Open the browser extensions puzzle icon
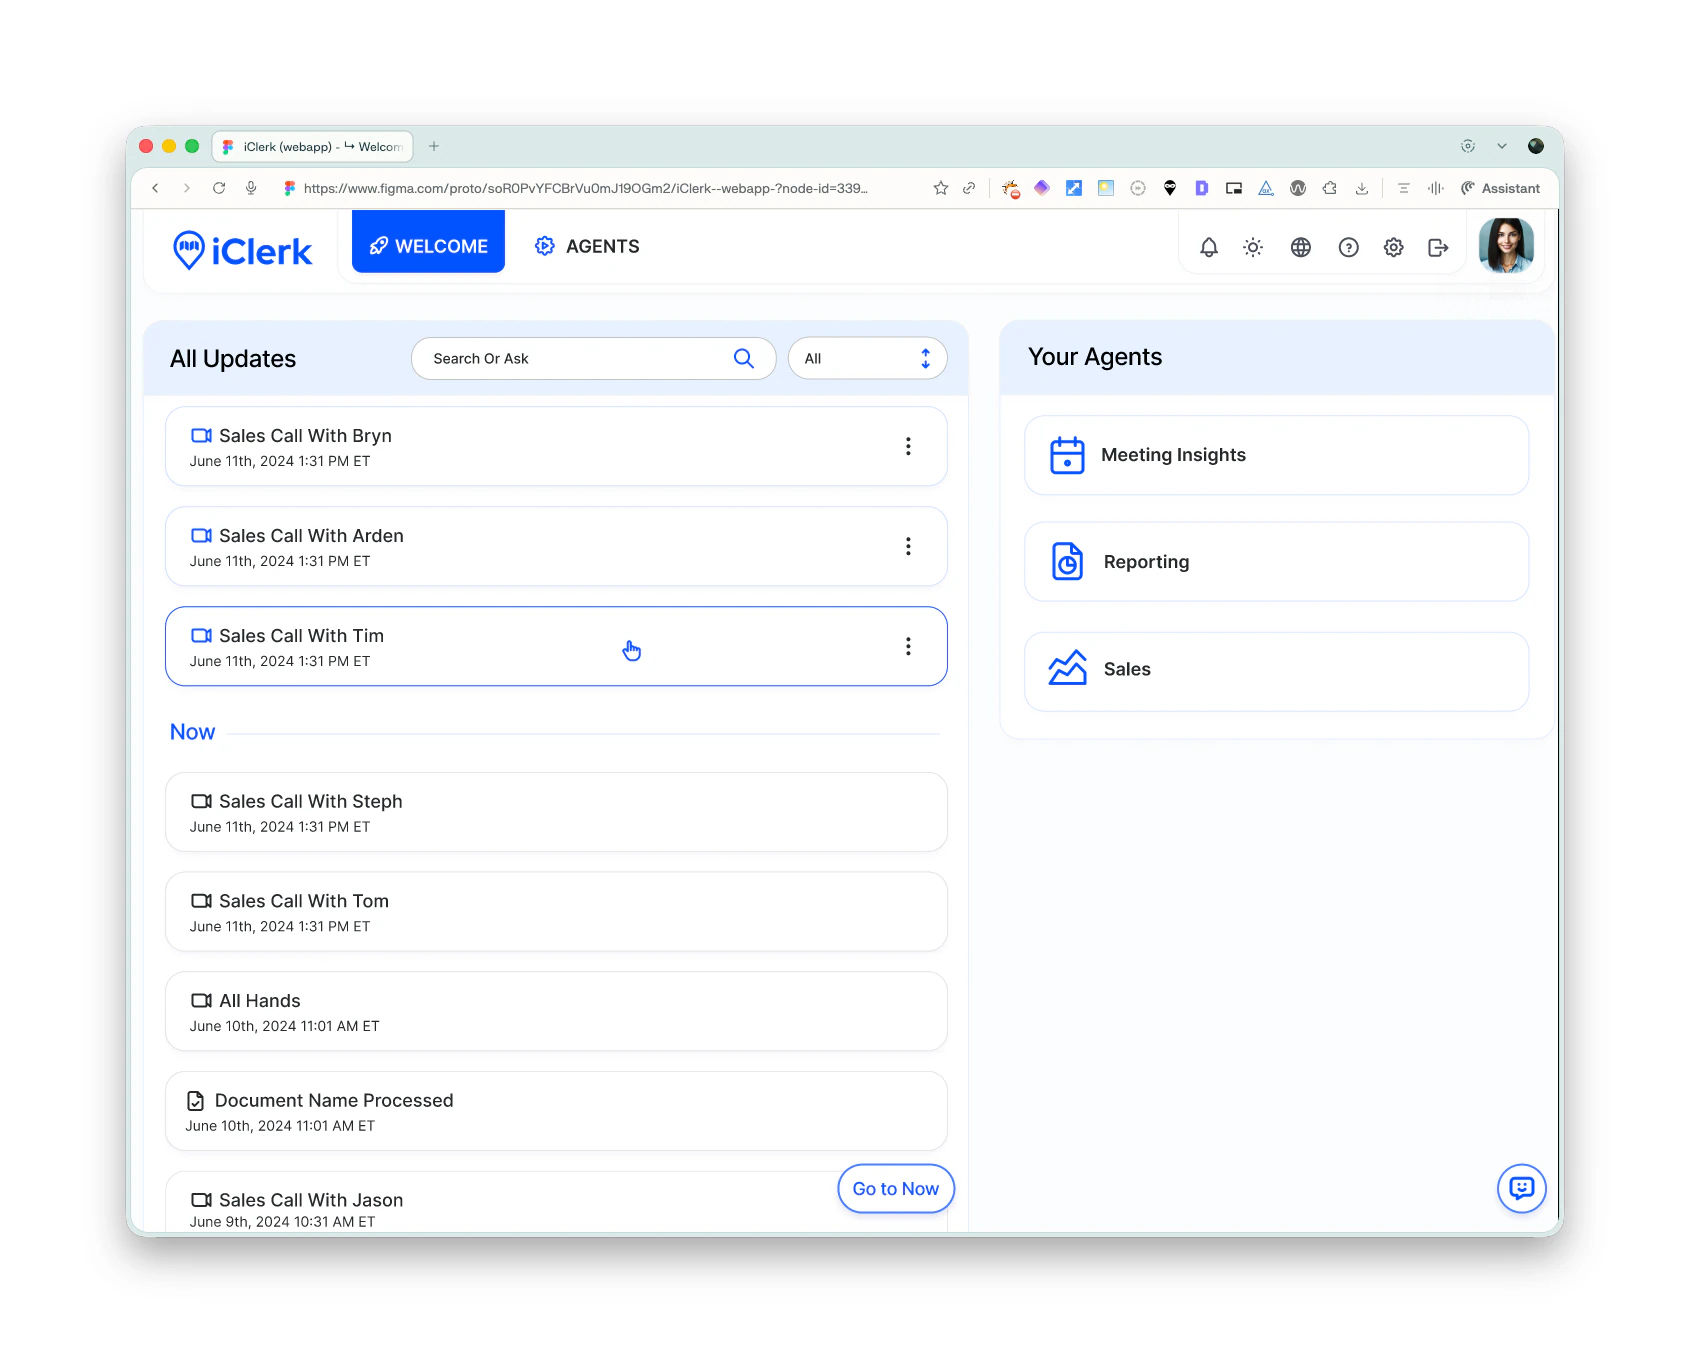This screenshot has height=1363, width=1690. point(1330,188)
